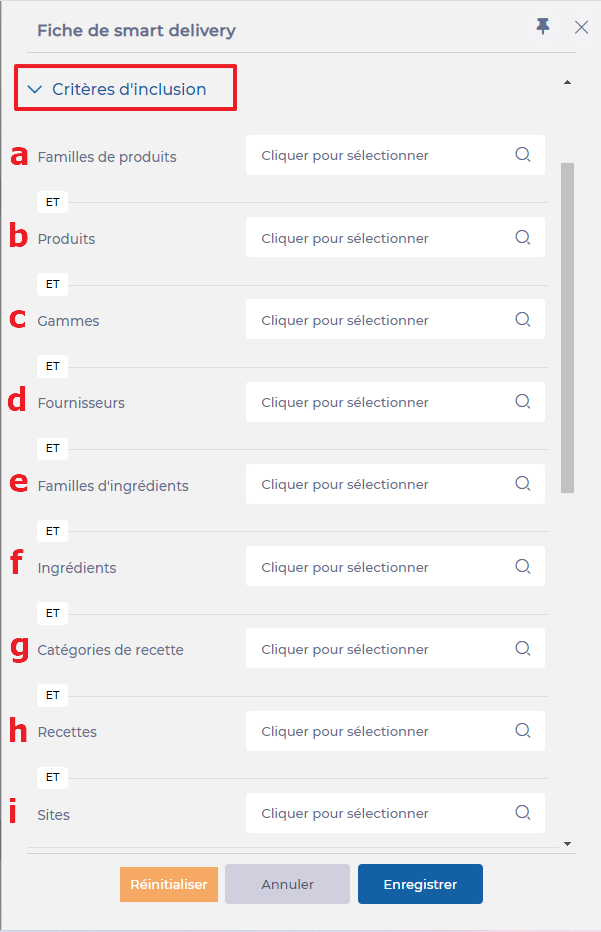Click search icon for Catégories de recette
The height and width of the screenshot is (932, 601).
(x=522, y=649)
